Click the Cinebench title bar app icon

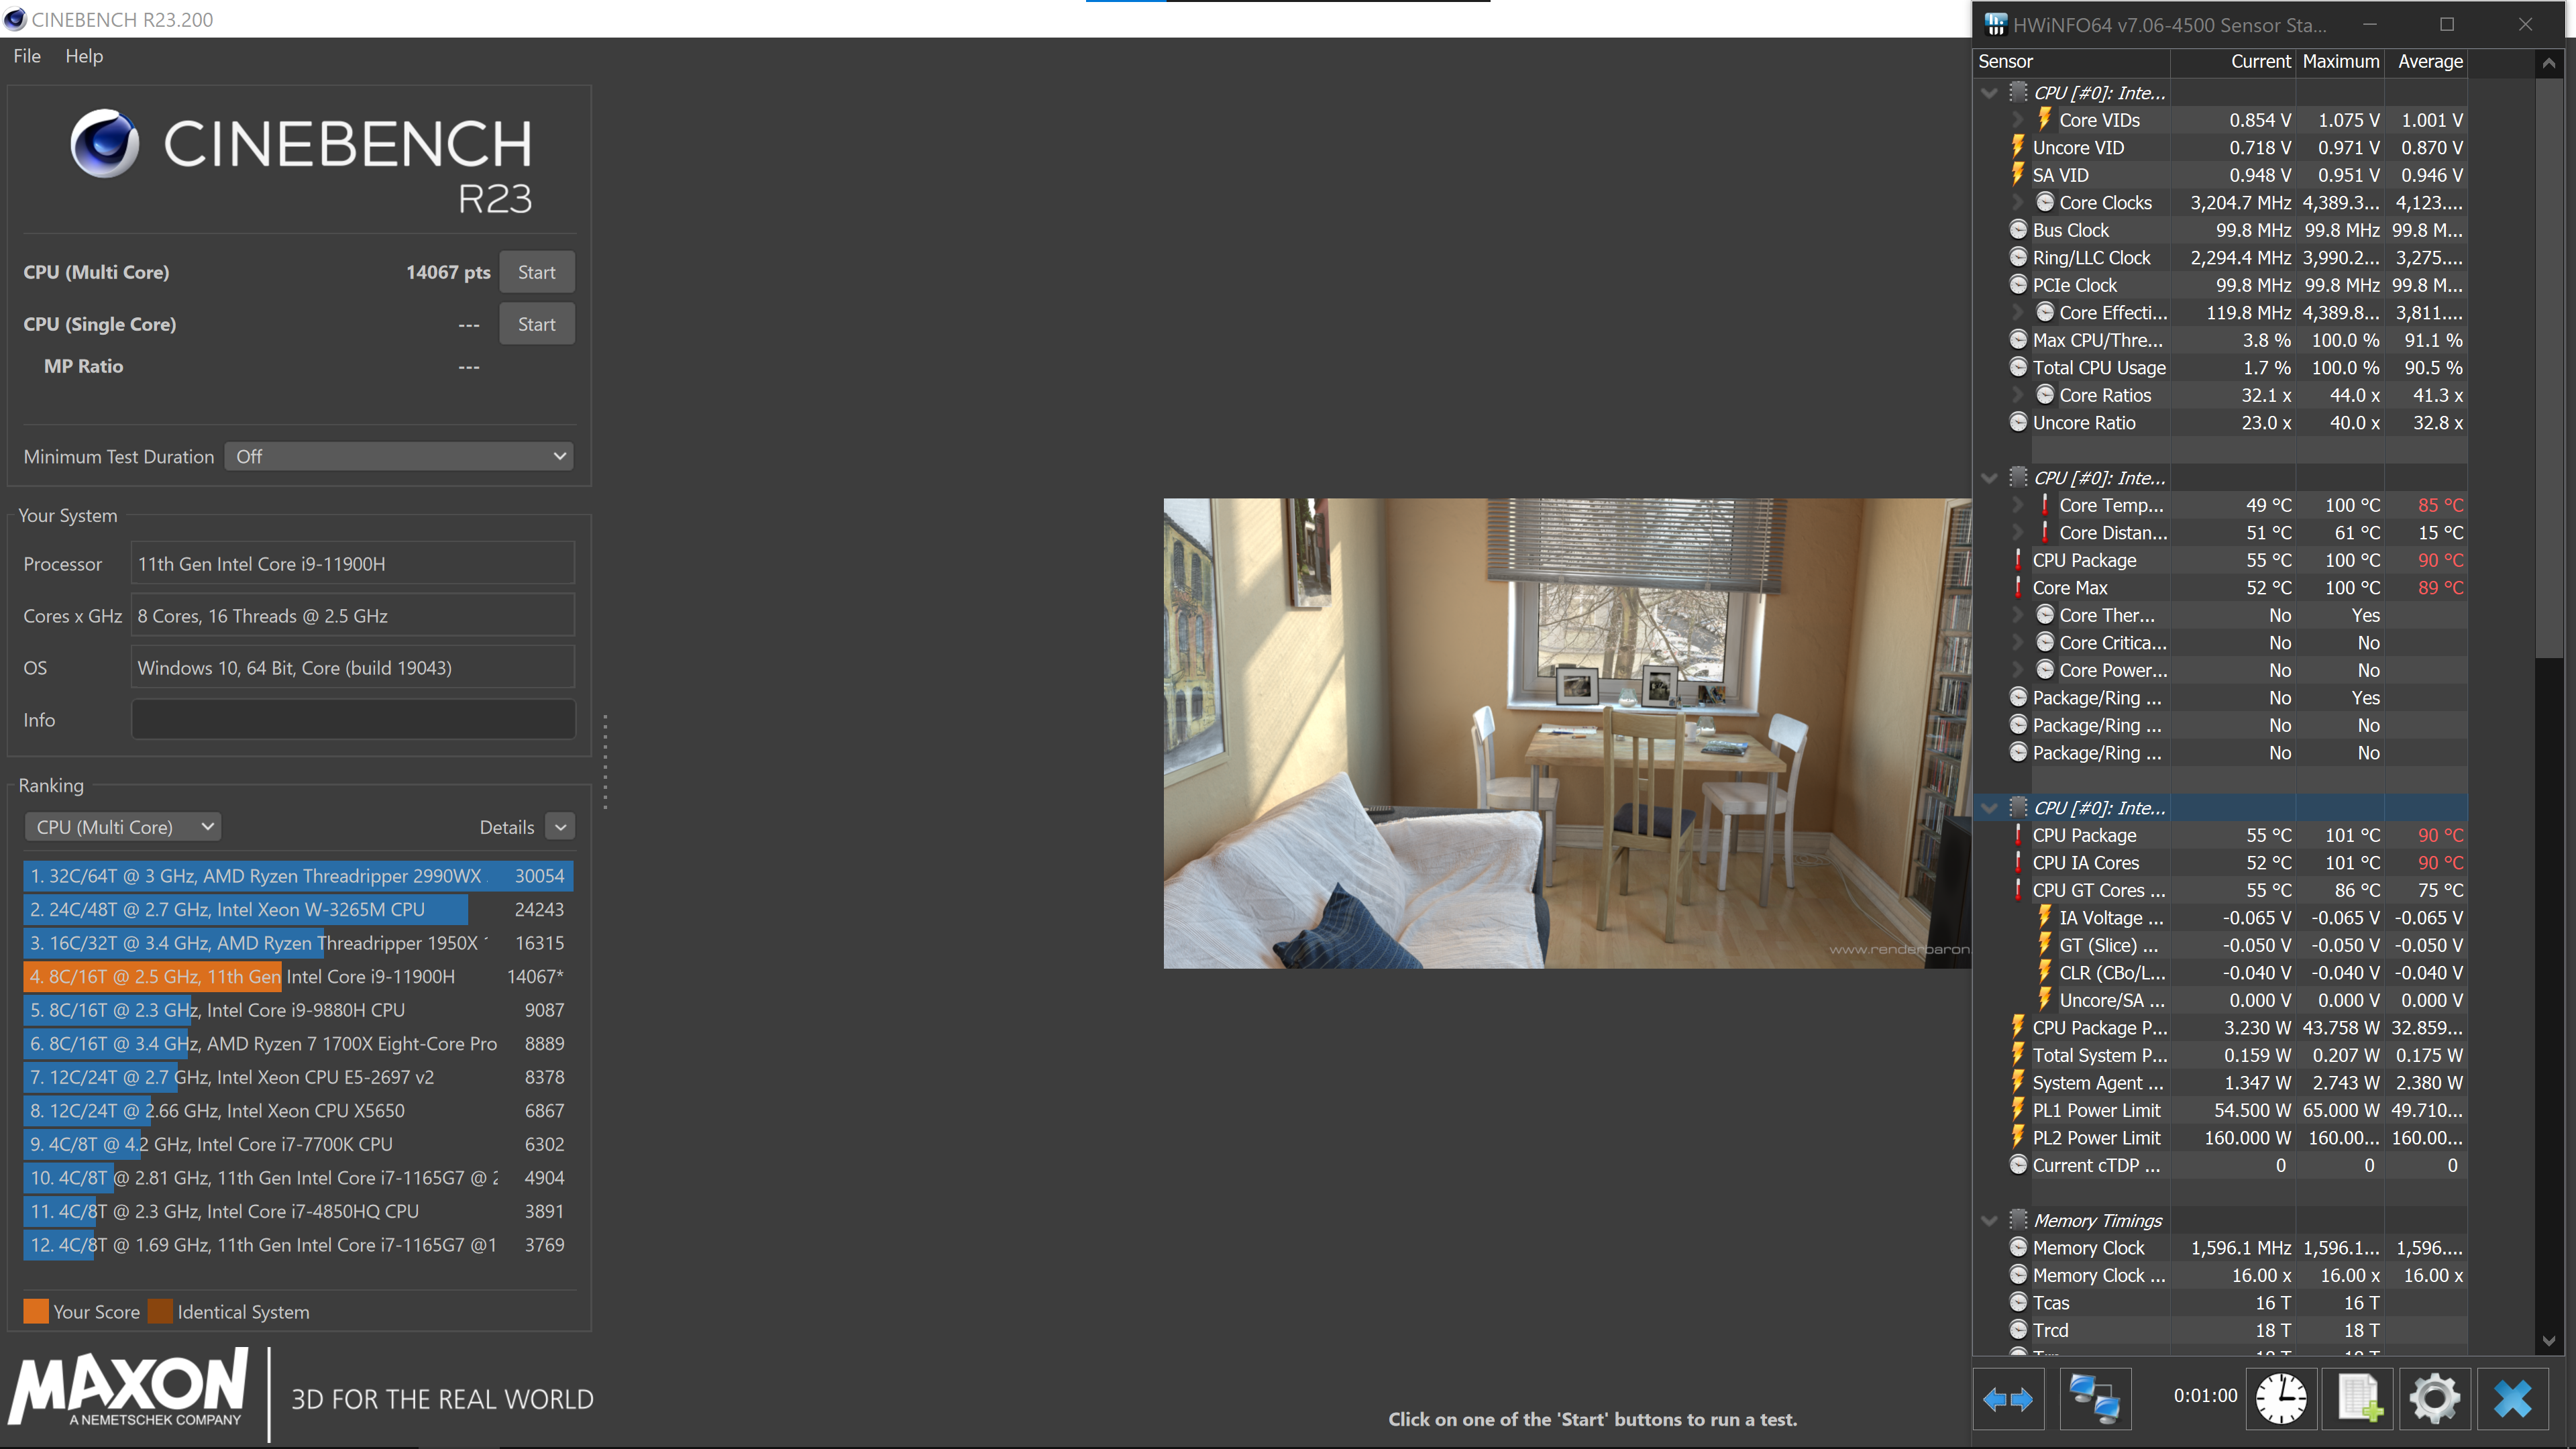pos(14,19)
